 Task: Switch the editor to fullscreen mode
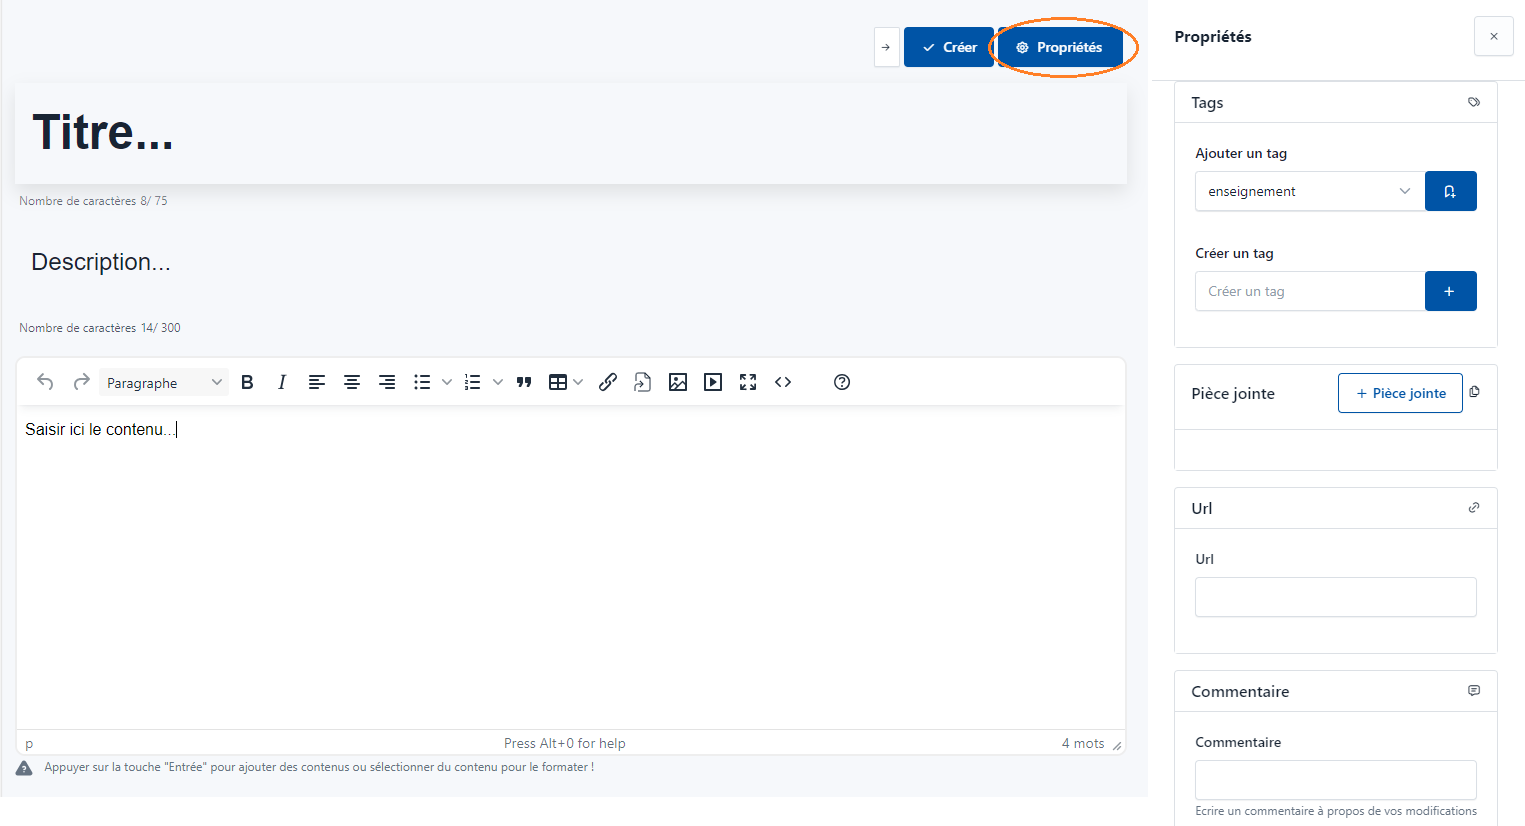(x=748, y=382)
